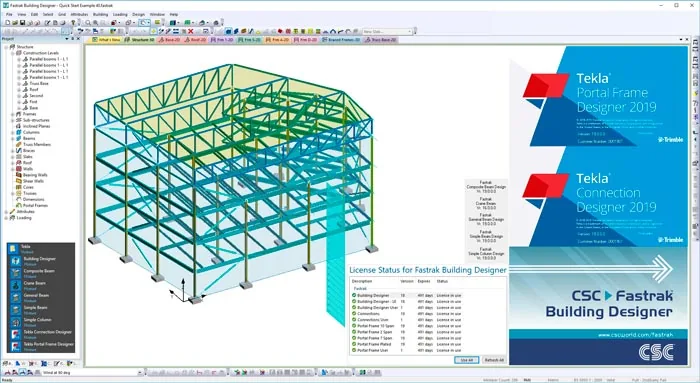The width and height of the screenshot is (700, 383).
Task: Switch to the Structure 3D tab
Action: coord(139,40)
